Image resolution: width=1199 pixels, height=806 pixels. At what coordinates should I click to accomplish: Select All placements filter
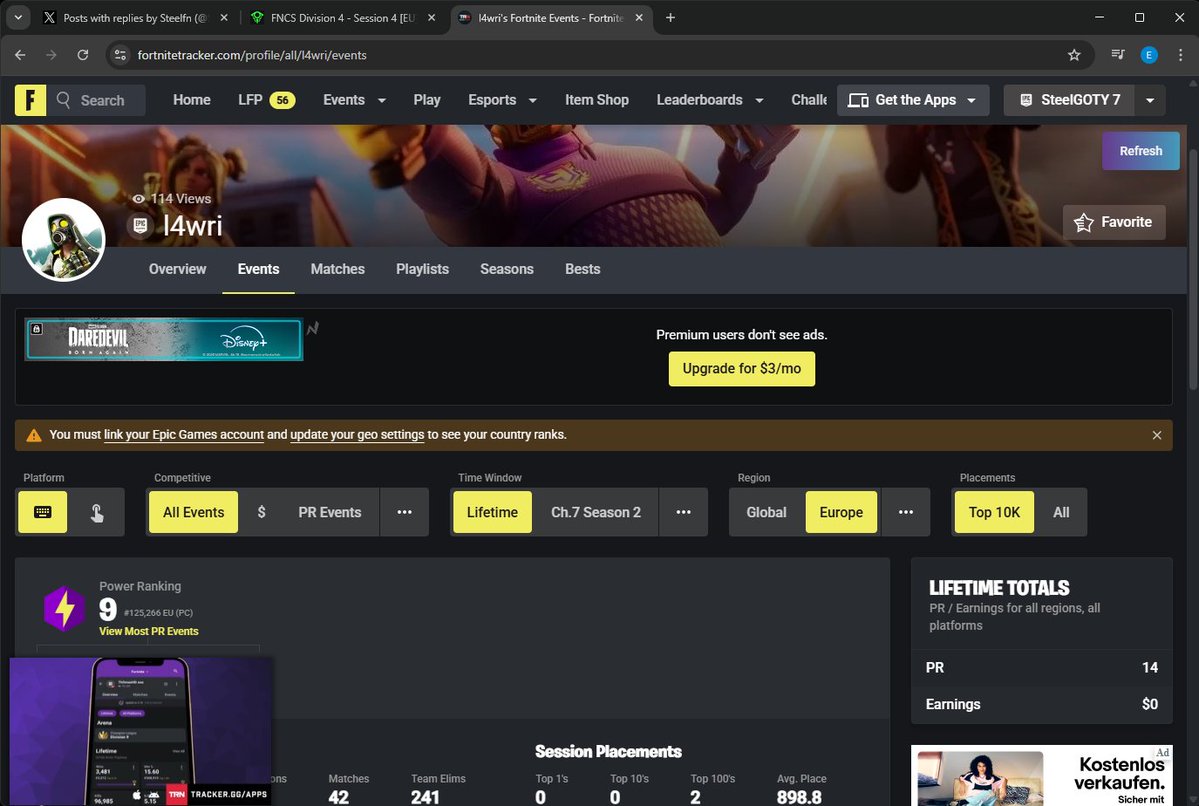[x=1061, y=512]
